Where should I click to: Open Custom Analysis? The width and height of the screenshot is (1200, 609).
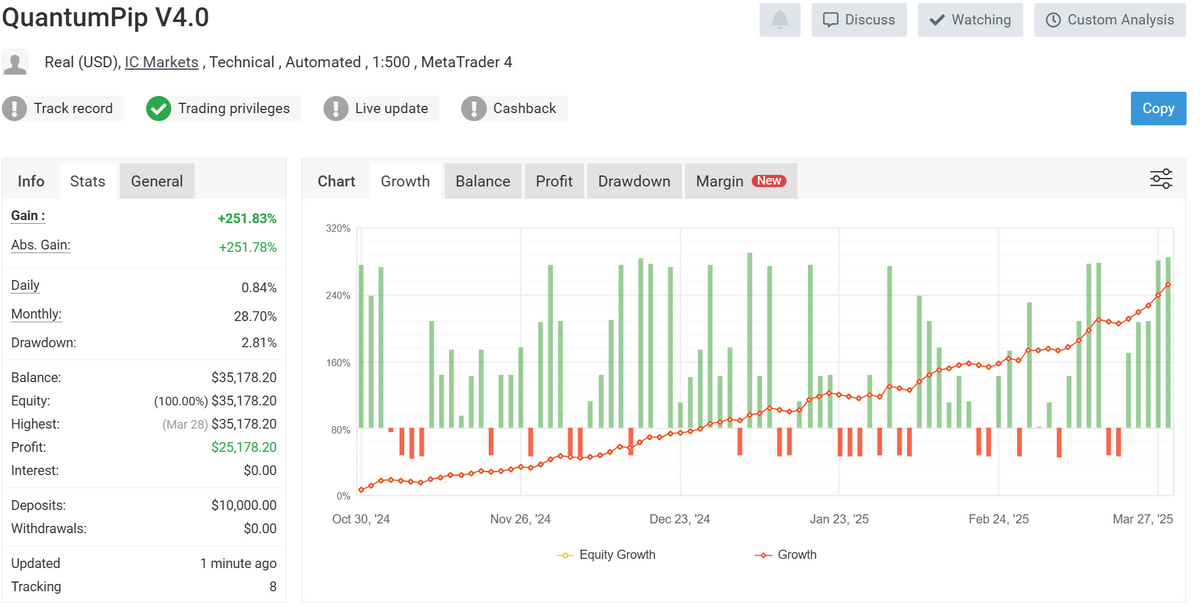coord(1108,20)
